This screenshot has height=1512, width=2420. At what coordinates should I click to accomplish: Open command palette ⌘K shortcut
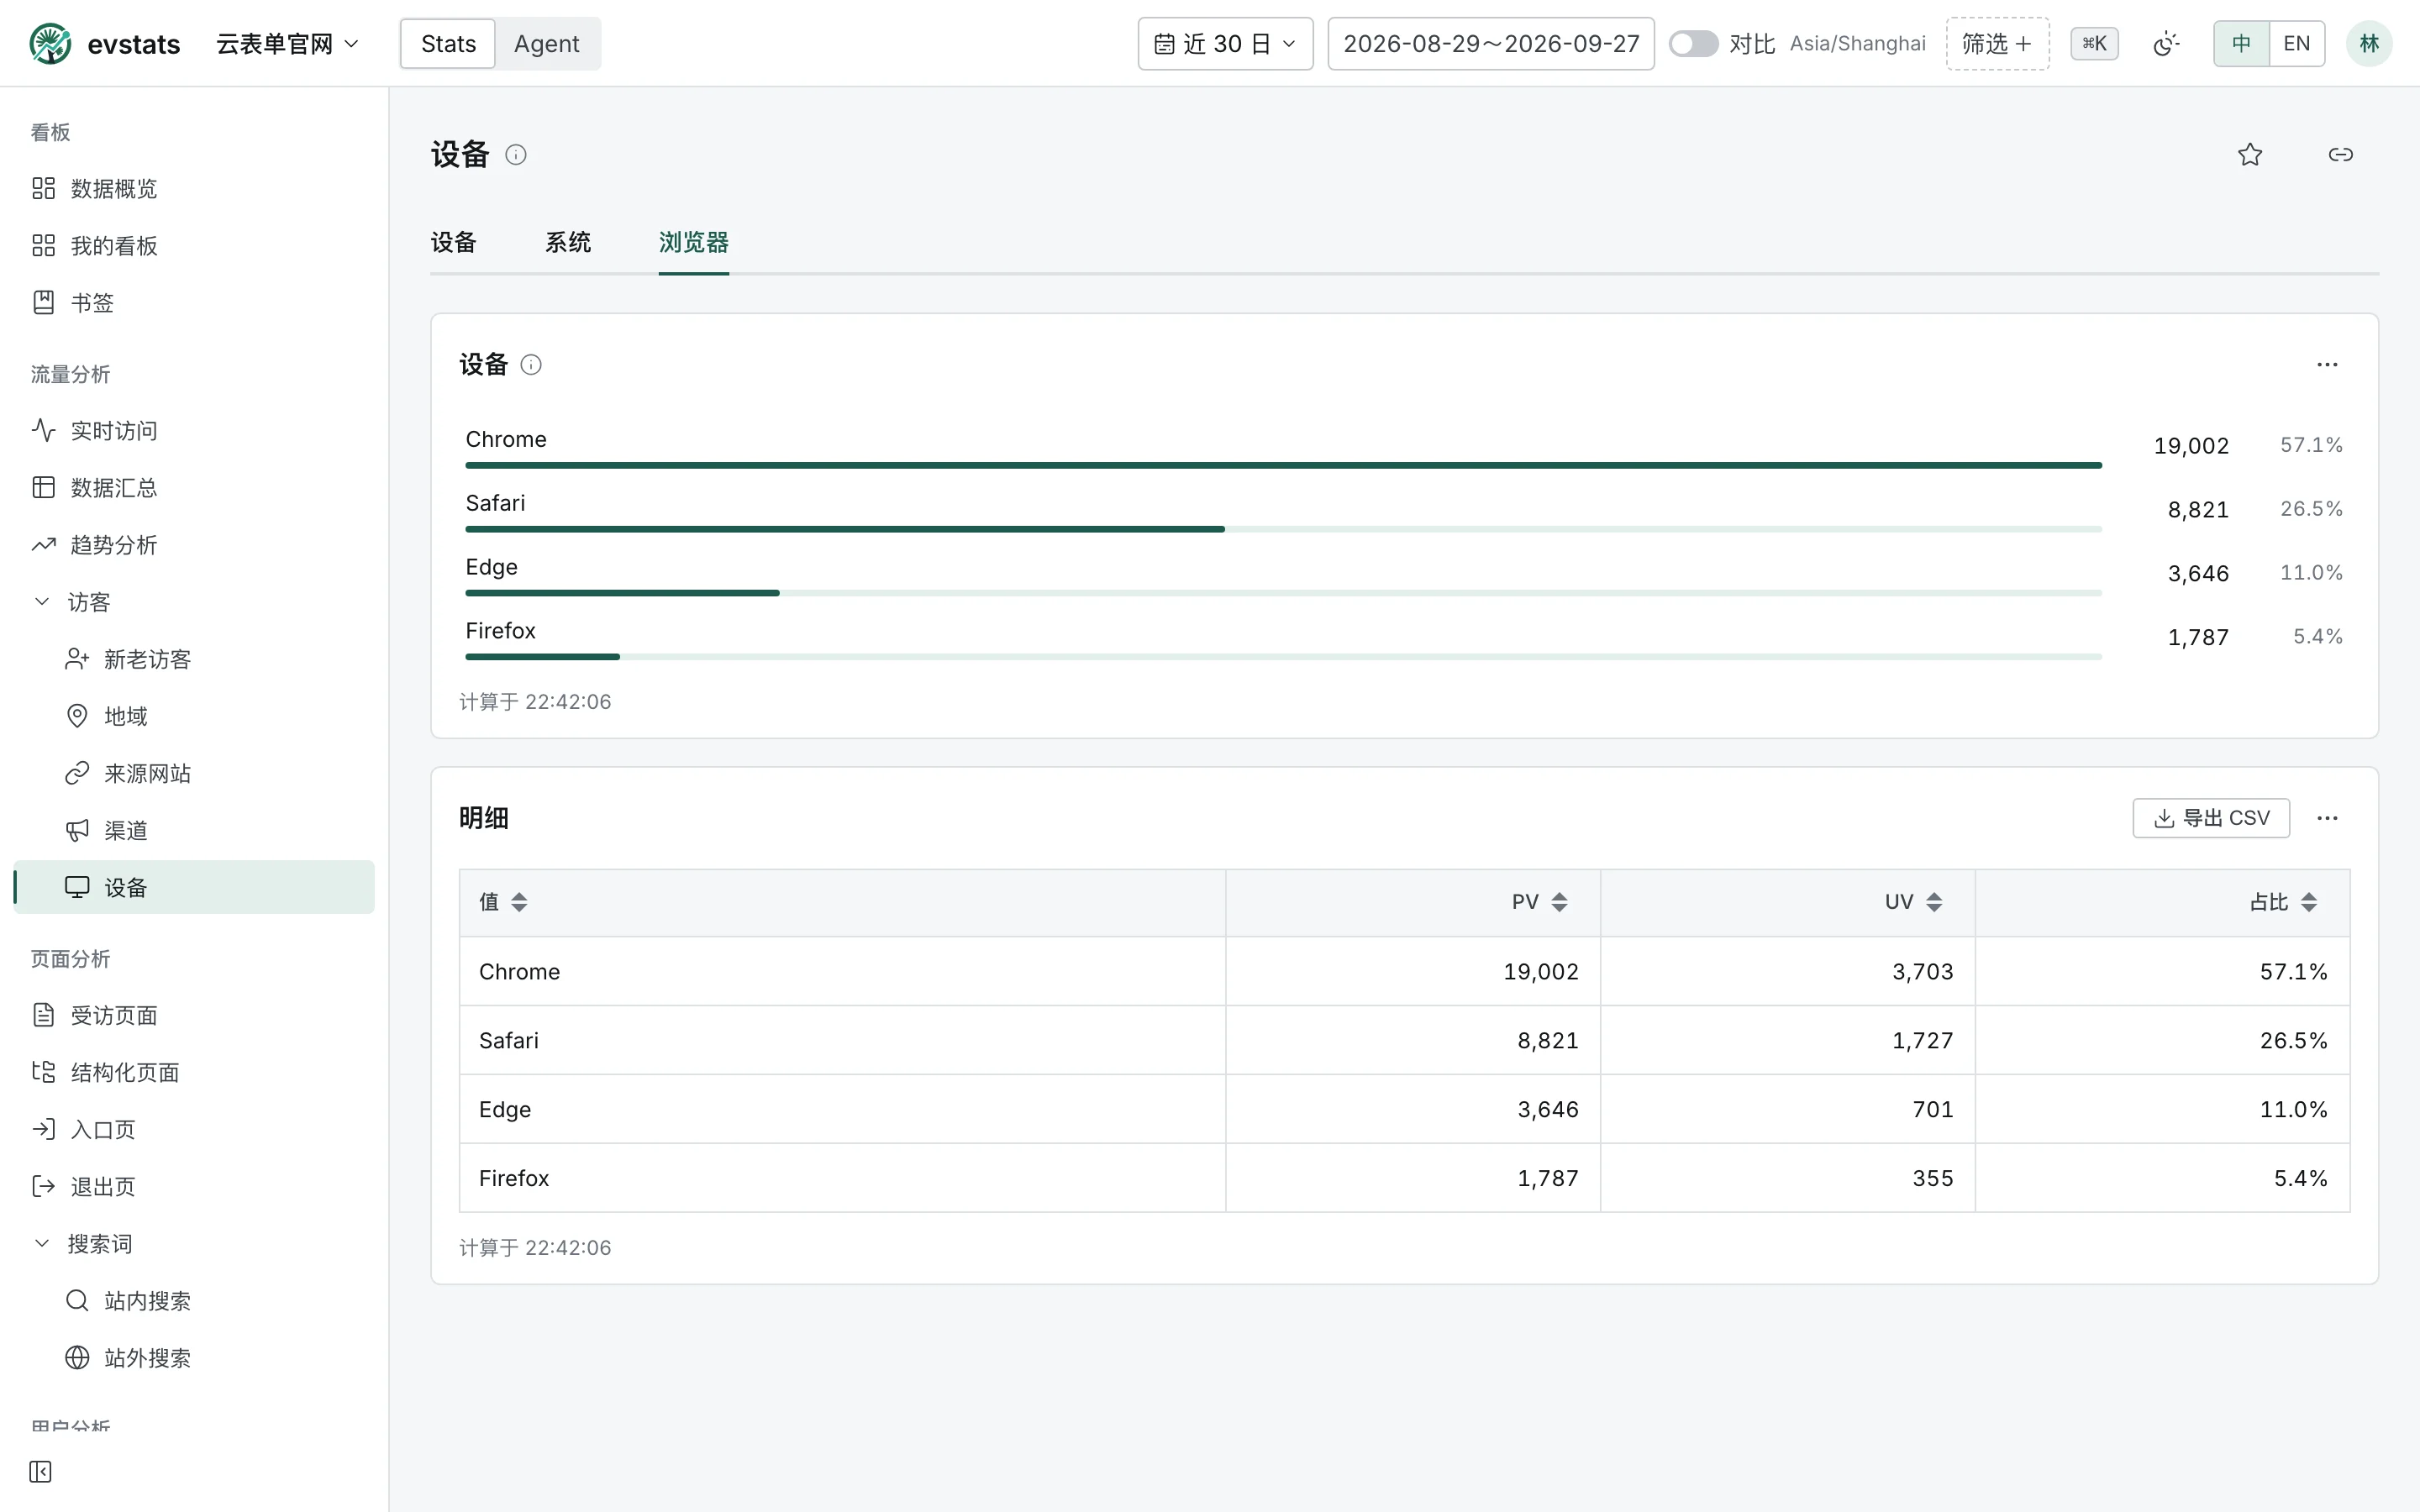(x=2094, y=44)
